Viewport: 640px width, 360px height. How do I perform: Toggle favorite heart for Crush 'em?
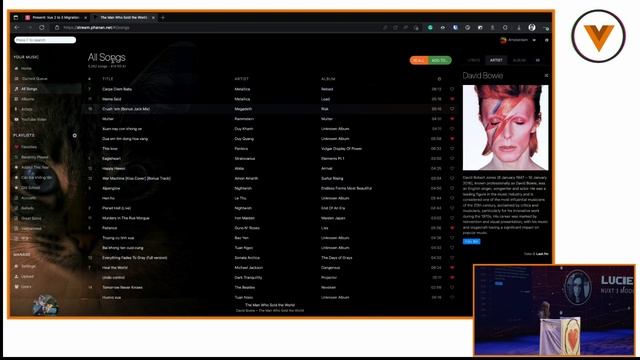(452, 109)
